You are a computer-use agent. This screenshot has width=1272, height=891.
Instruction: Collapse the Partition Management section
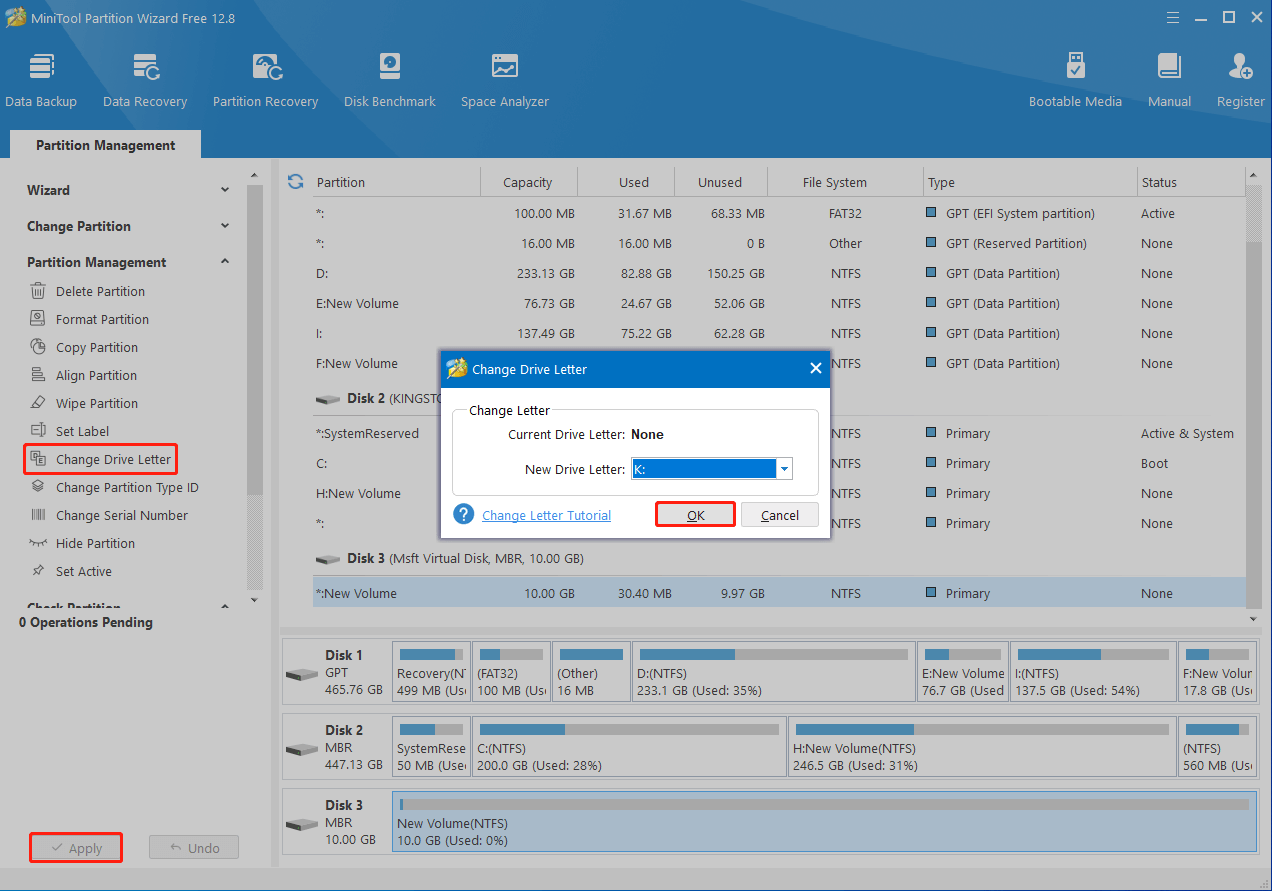click(225, 261)
